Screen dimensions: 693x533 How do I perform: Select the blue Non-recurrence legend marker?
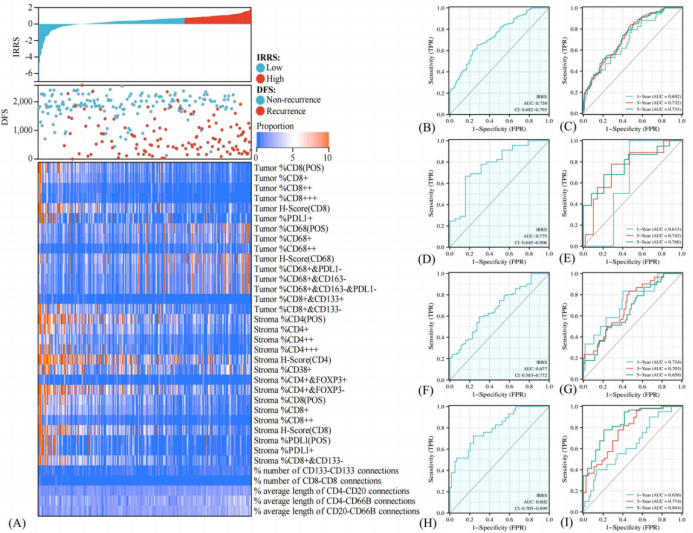click(262, 100)
